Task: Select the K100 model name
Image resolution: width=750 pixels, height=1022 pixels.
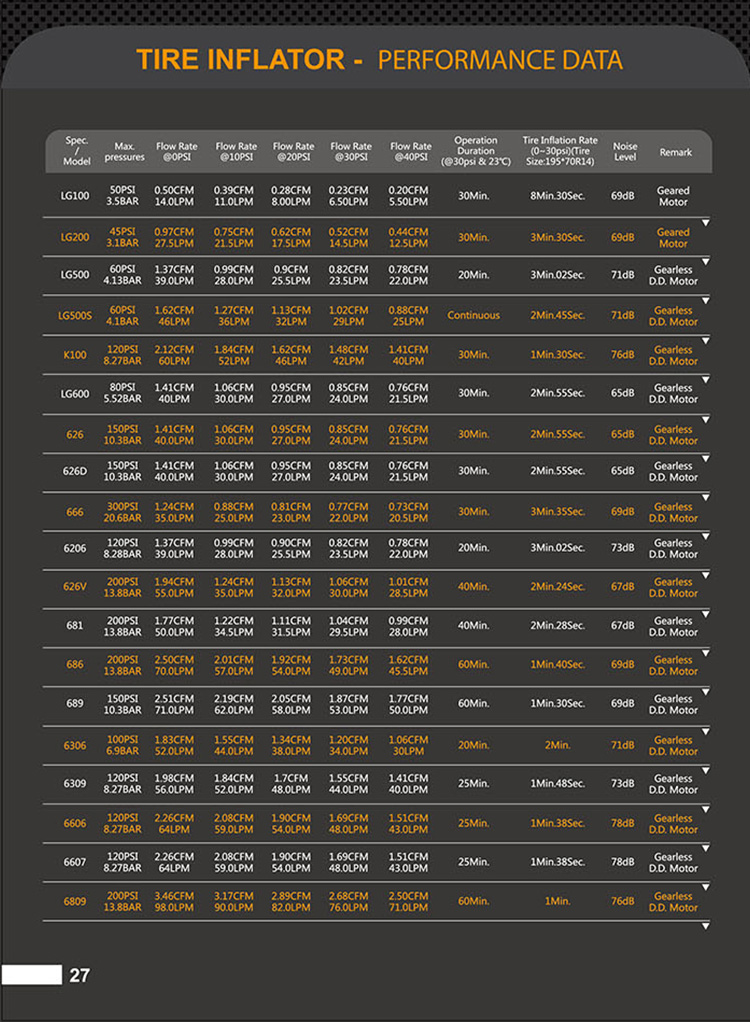Action: coord(75,355)
